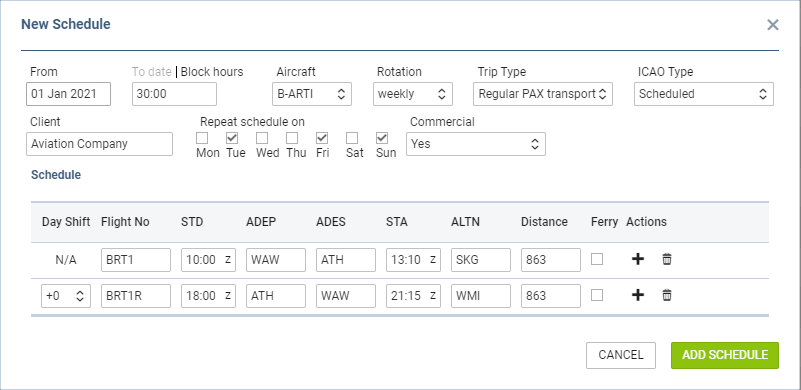
Task: Click the Flight No column header
Action: point(125,222)
